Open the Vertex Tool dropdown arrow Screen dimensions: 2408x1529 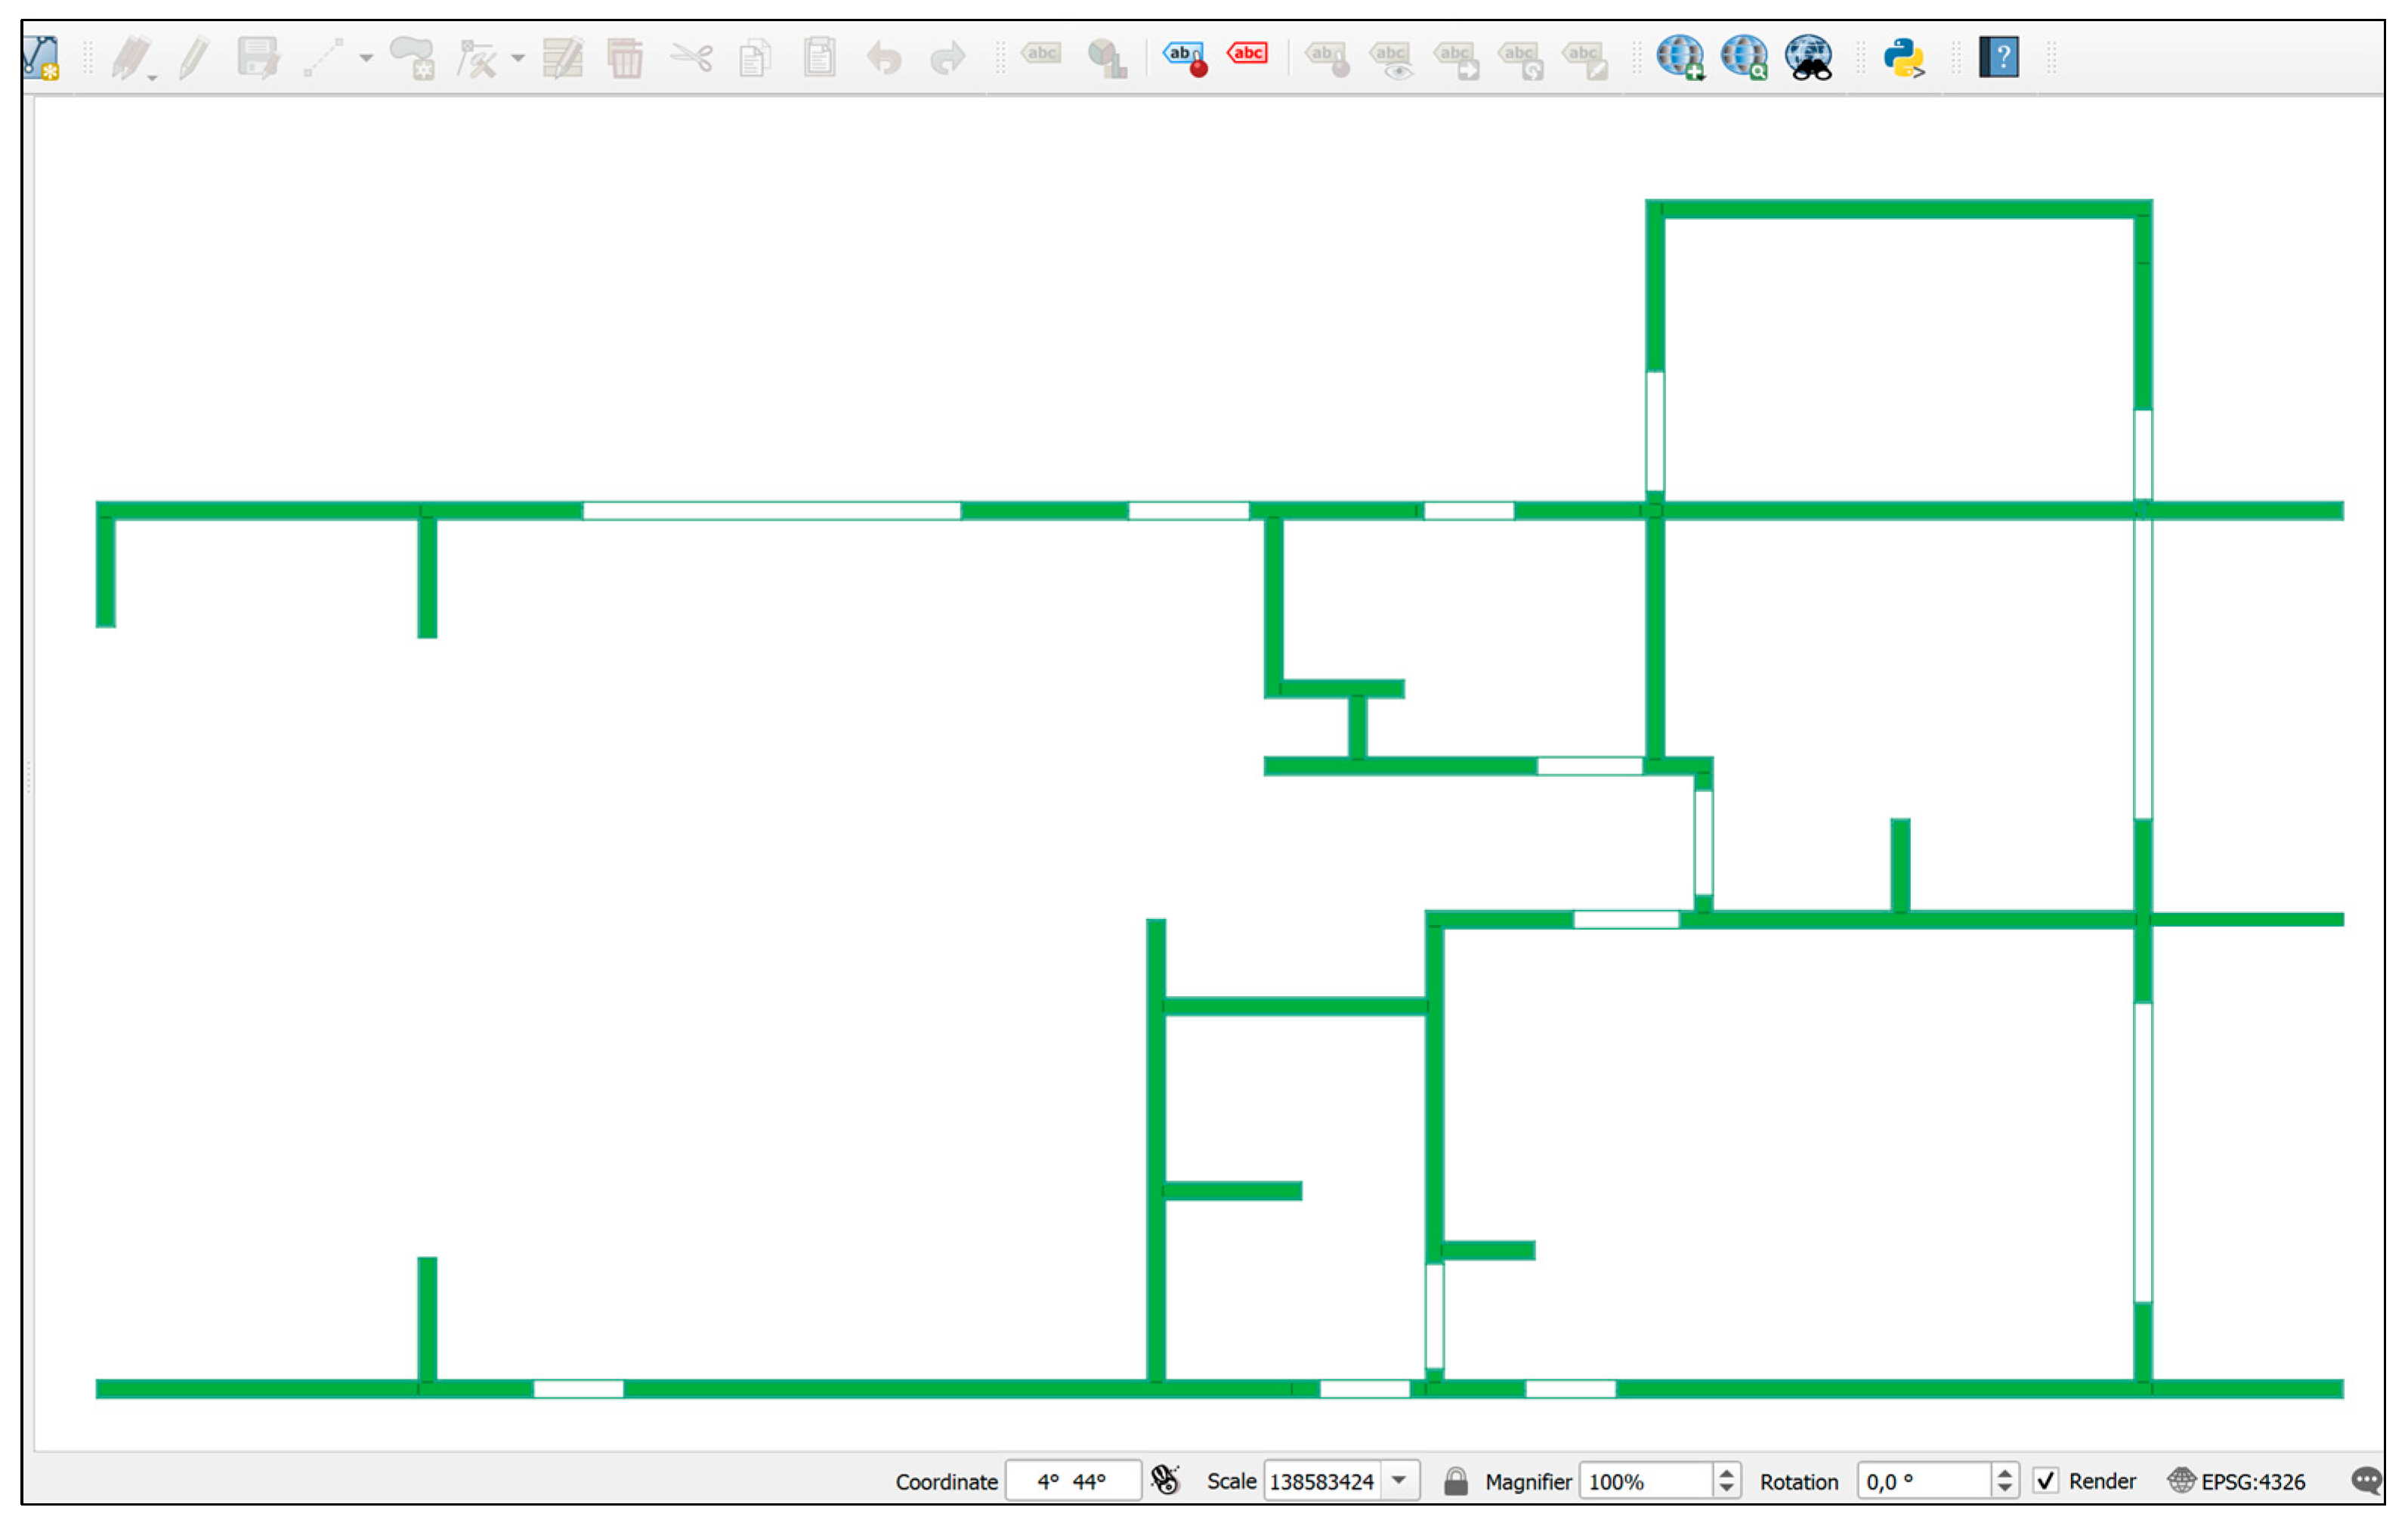click(x=518, y=58)
